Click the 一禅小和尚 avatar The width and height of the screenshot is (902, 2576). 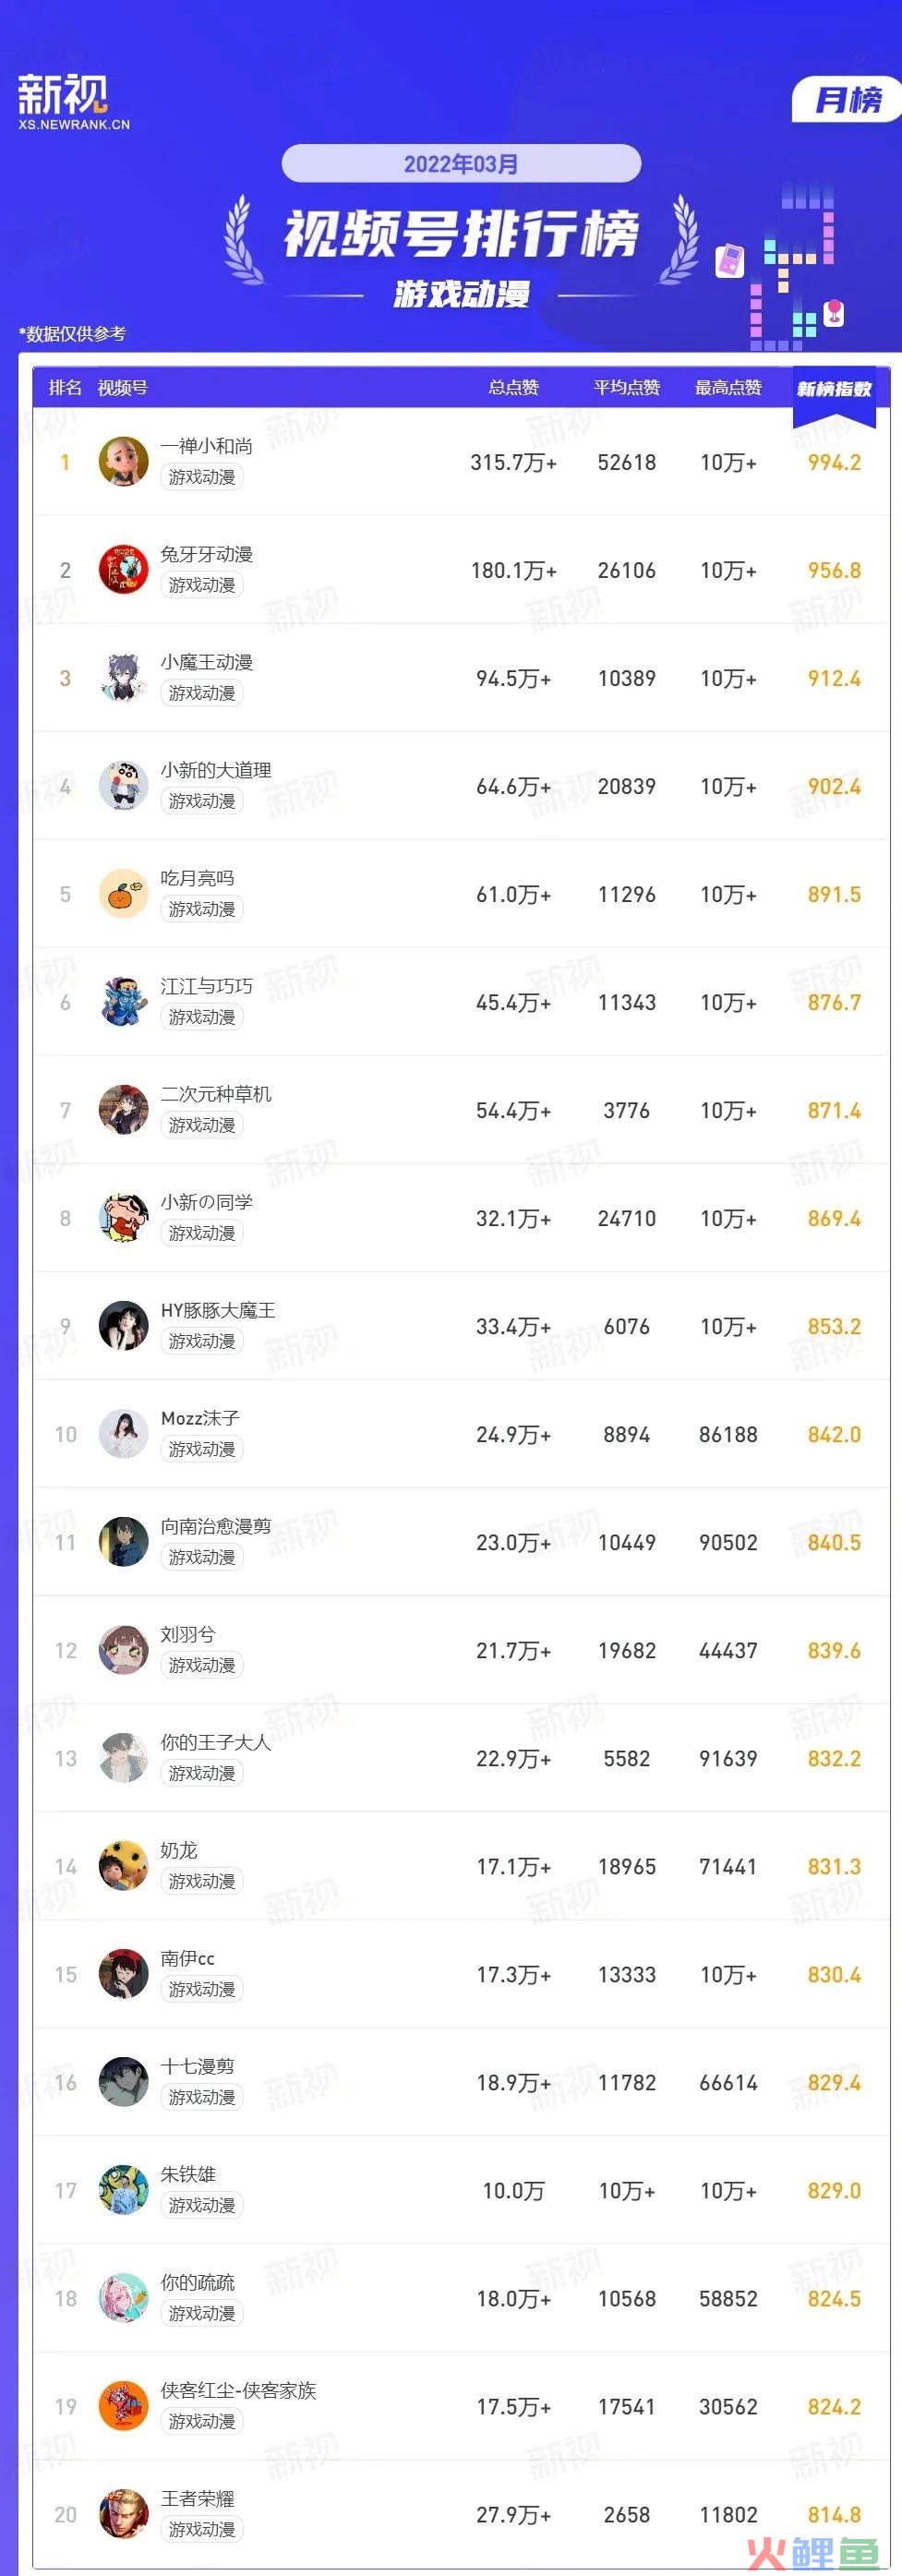(x=124, y=461)
